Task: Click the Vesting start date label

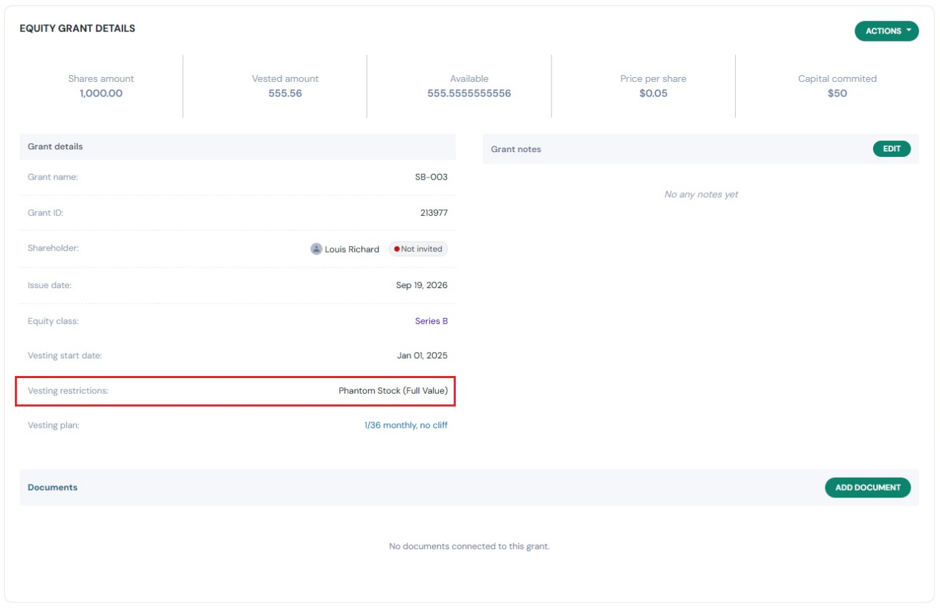Action: (65, 356)
